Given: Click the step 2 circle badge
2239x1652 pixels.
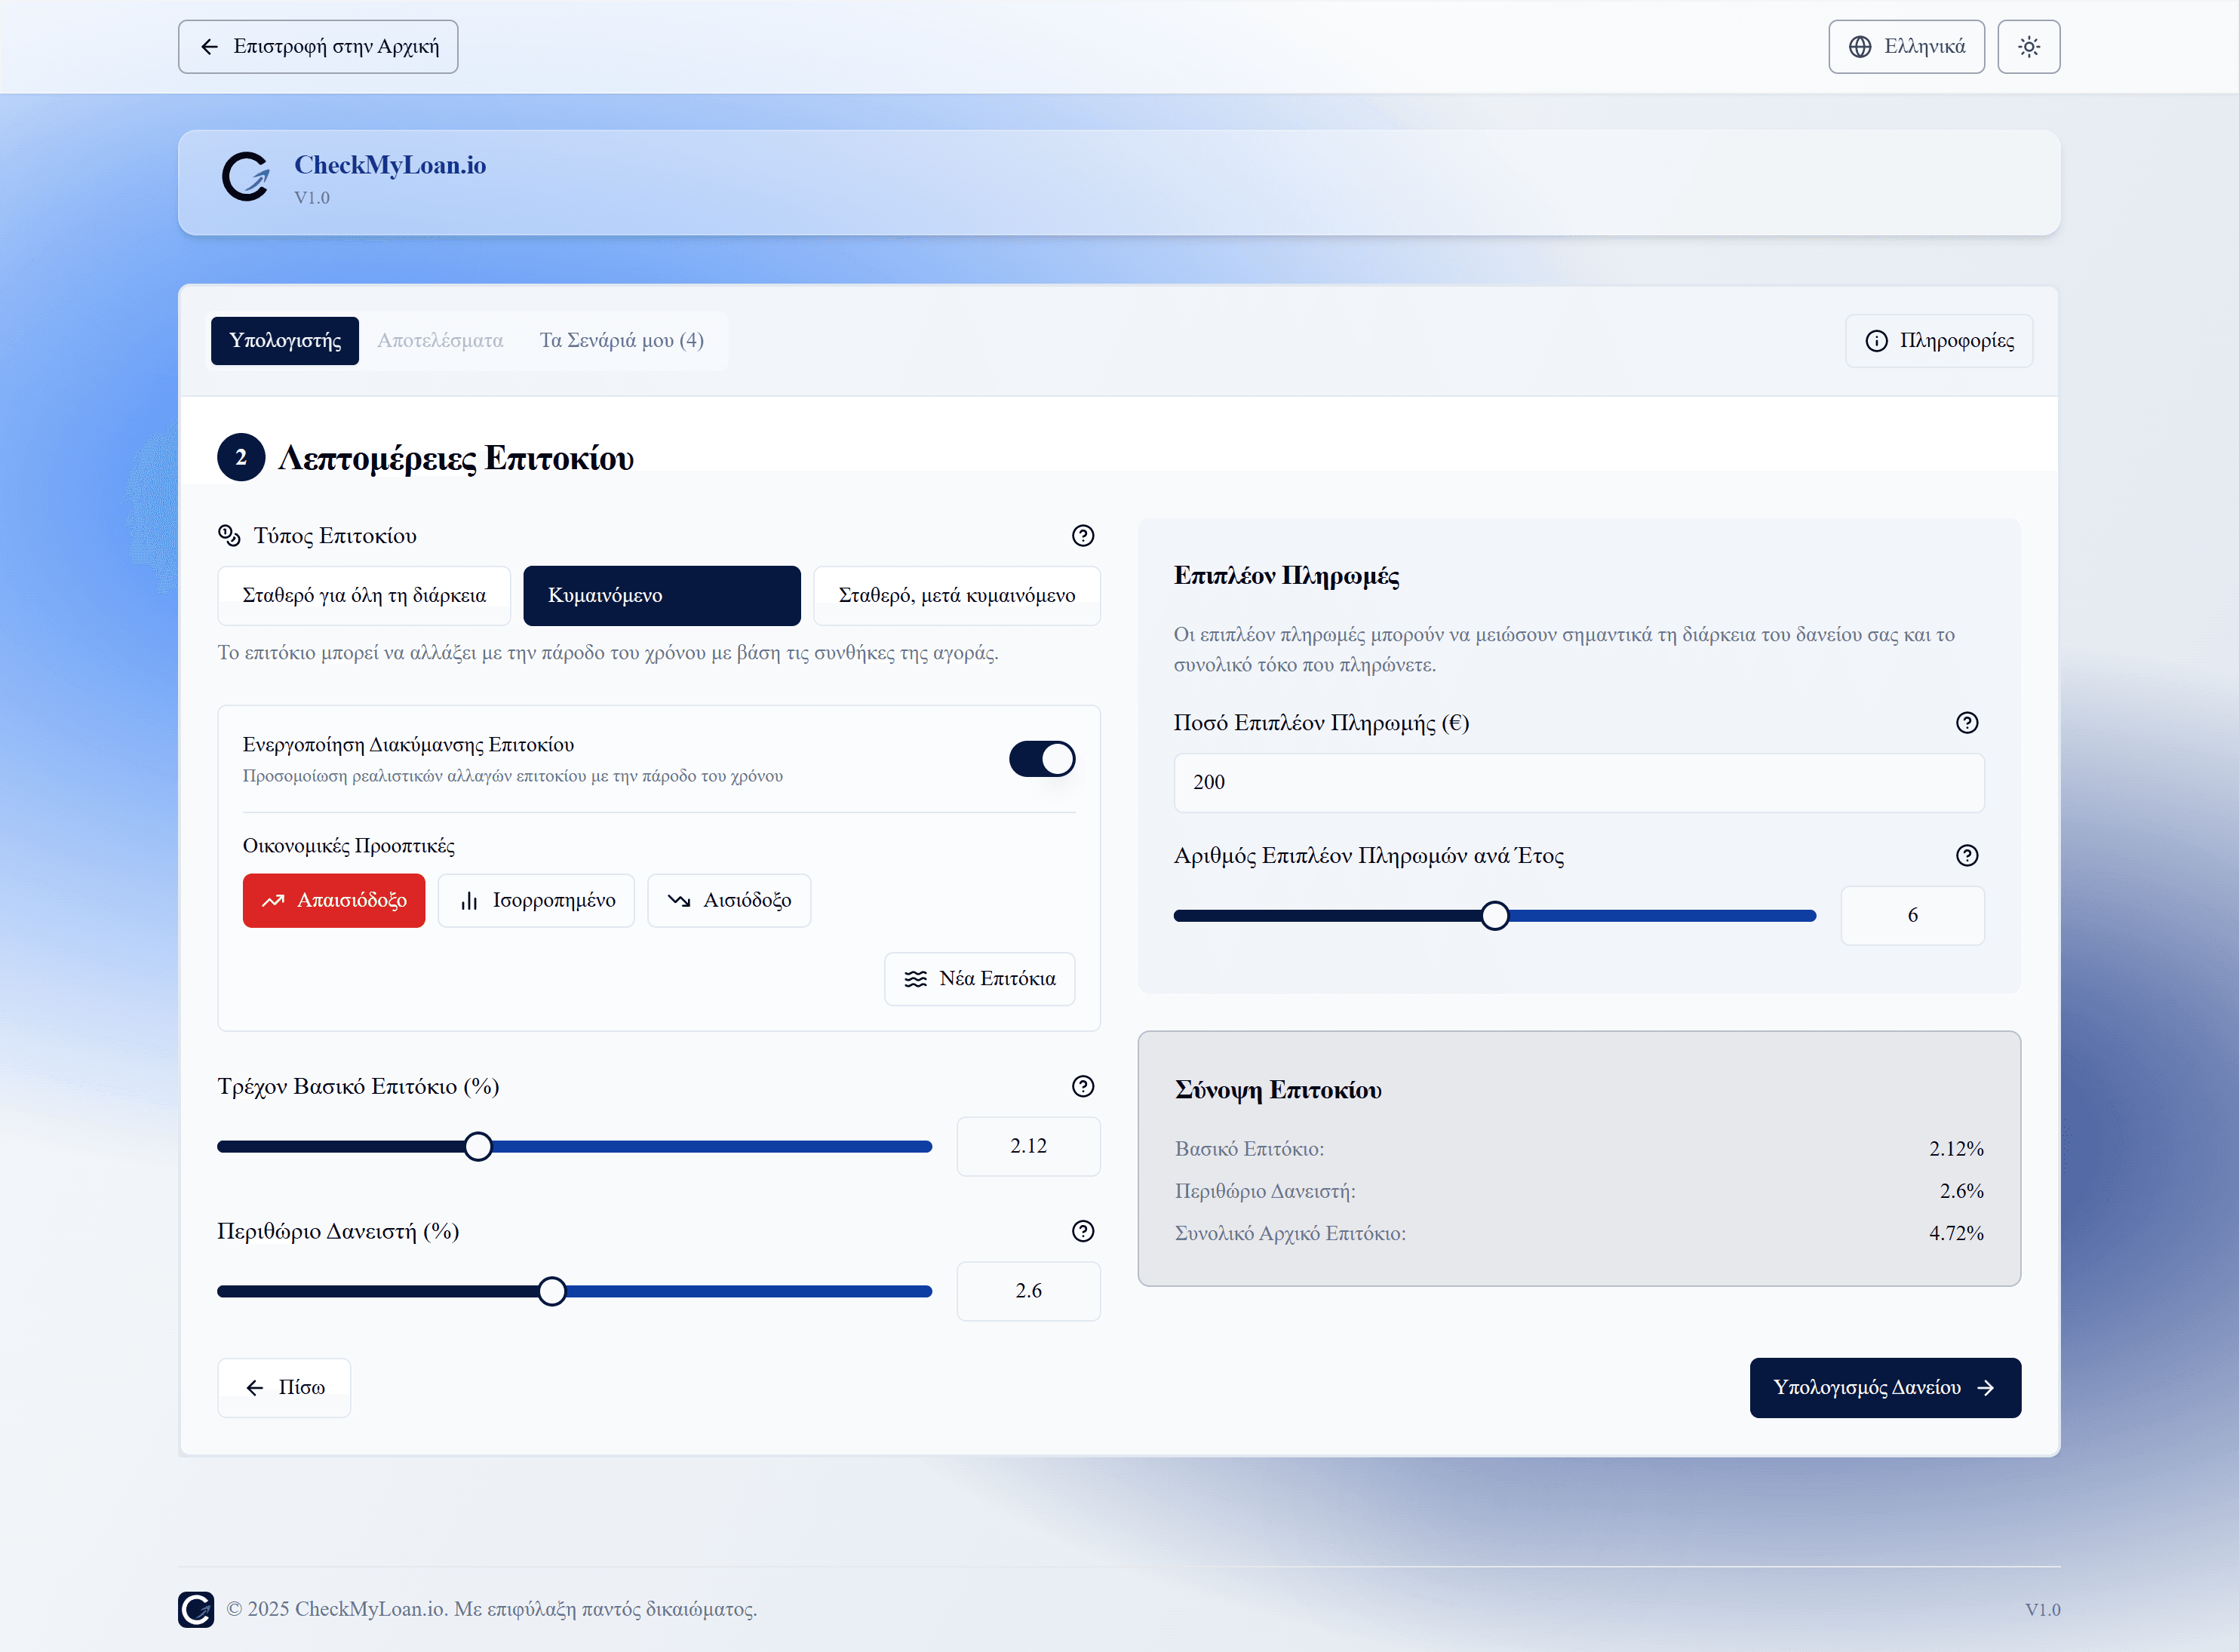Looking at the screenshot, I should [x=241, y=457].
